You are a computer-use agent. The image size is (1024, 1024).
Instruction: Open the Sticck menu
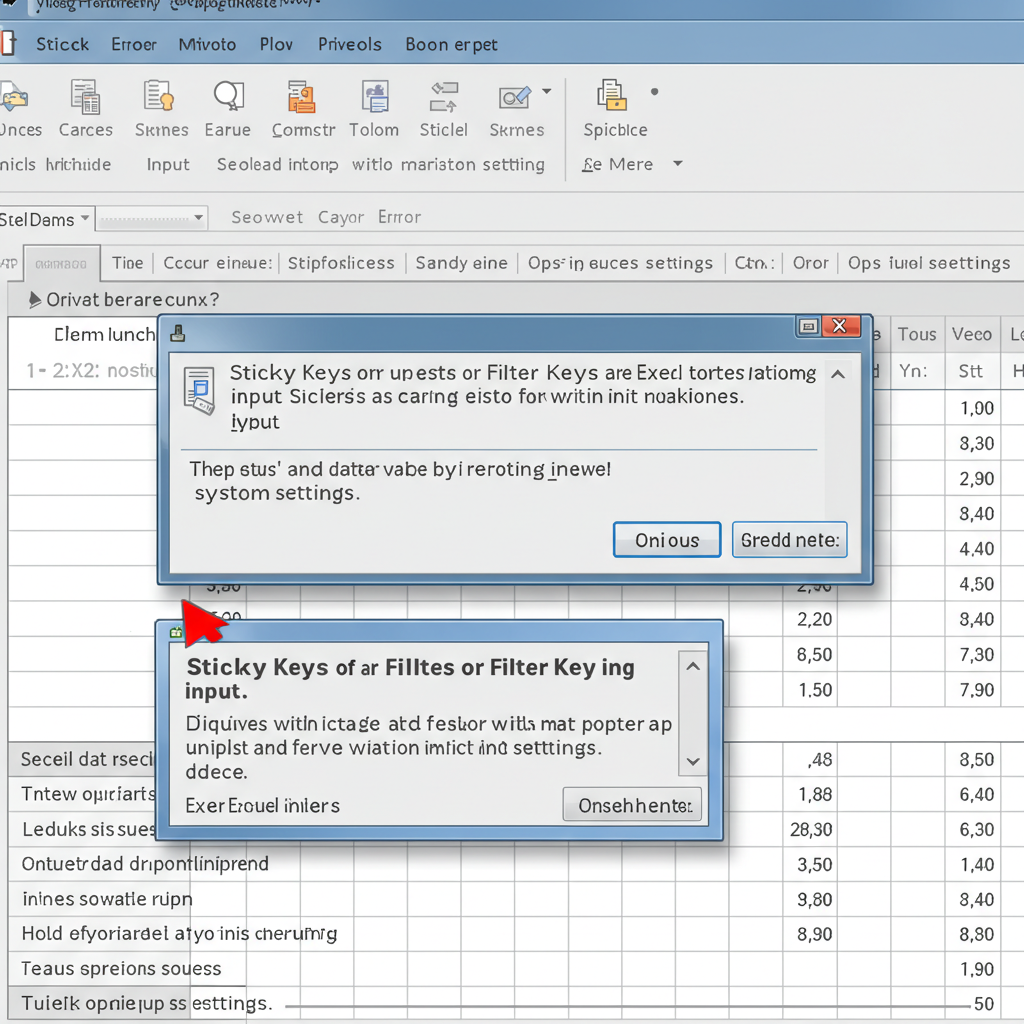62,44
